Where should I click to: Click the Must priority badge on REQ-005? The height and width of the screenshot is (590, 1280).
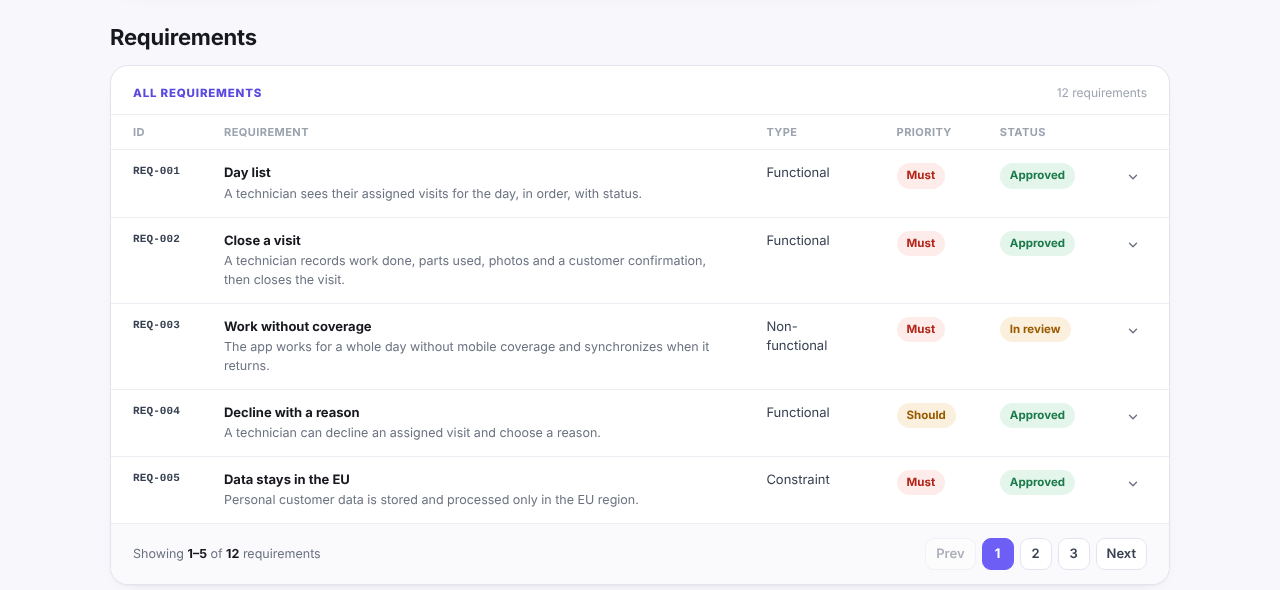tap(921, 483)
